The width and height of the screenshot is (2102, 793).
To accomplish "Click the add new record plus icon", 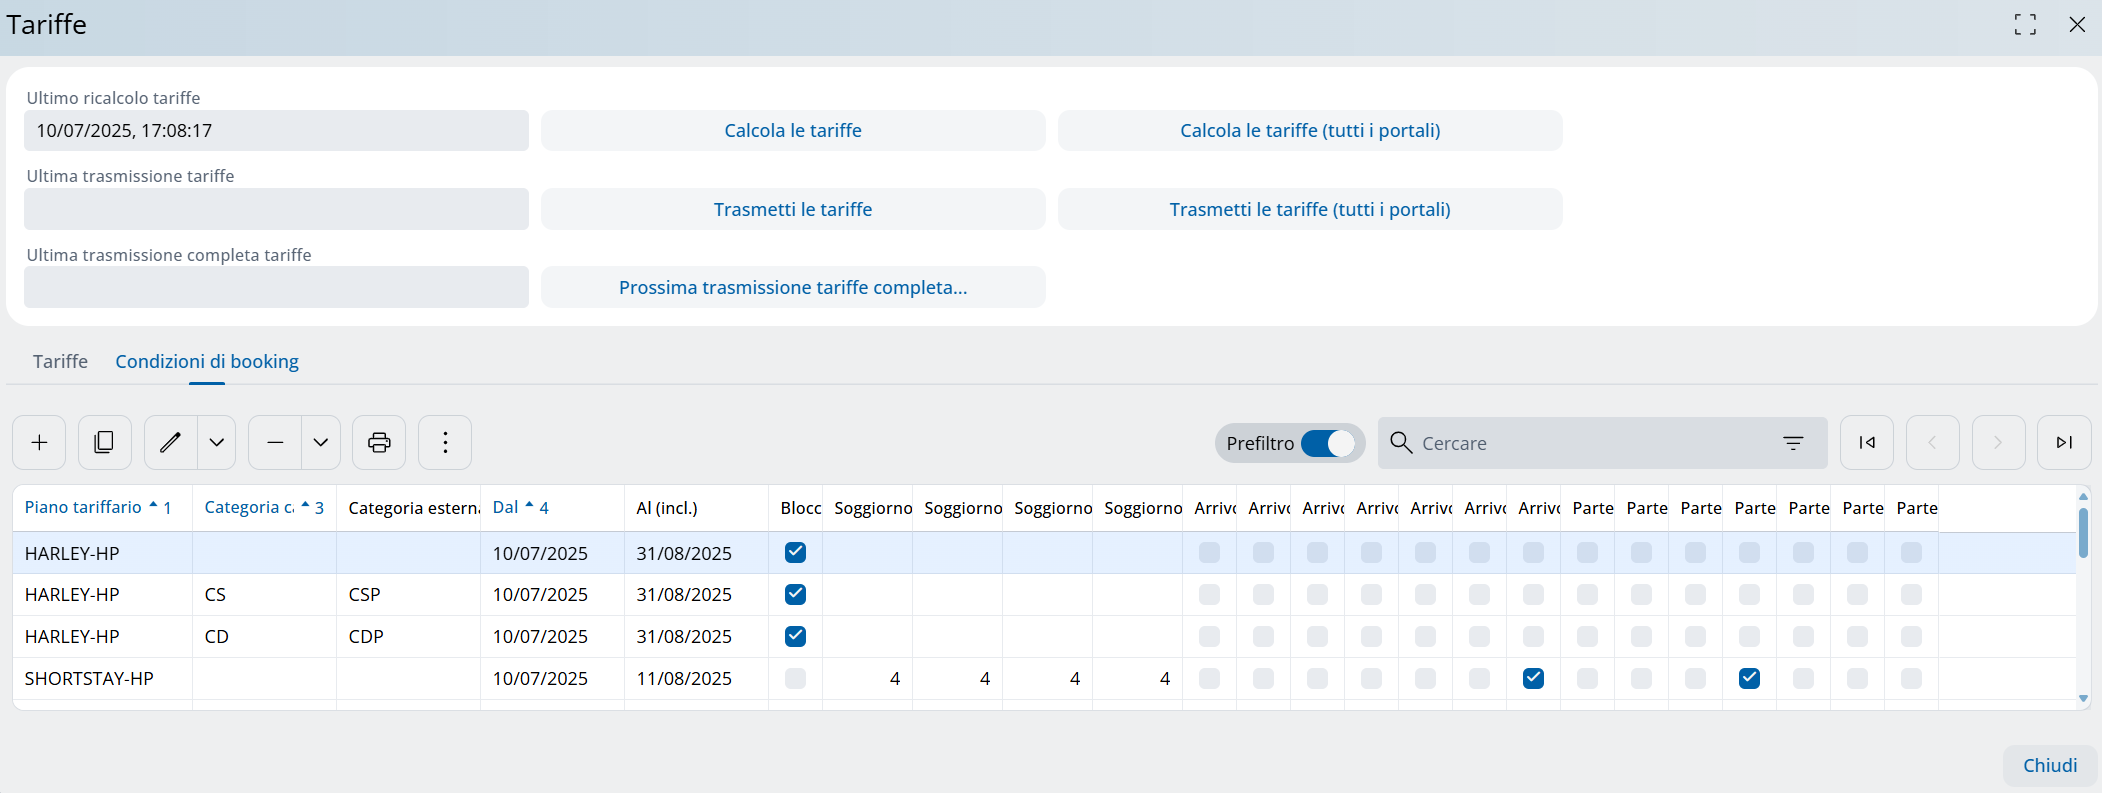I will point(39,442).
